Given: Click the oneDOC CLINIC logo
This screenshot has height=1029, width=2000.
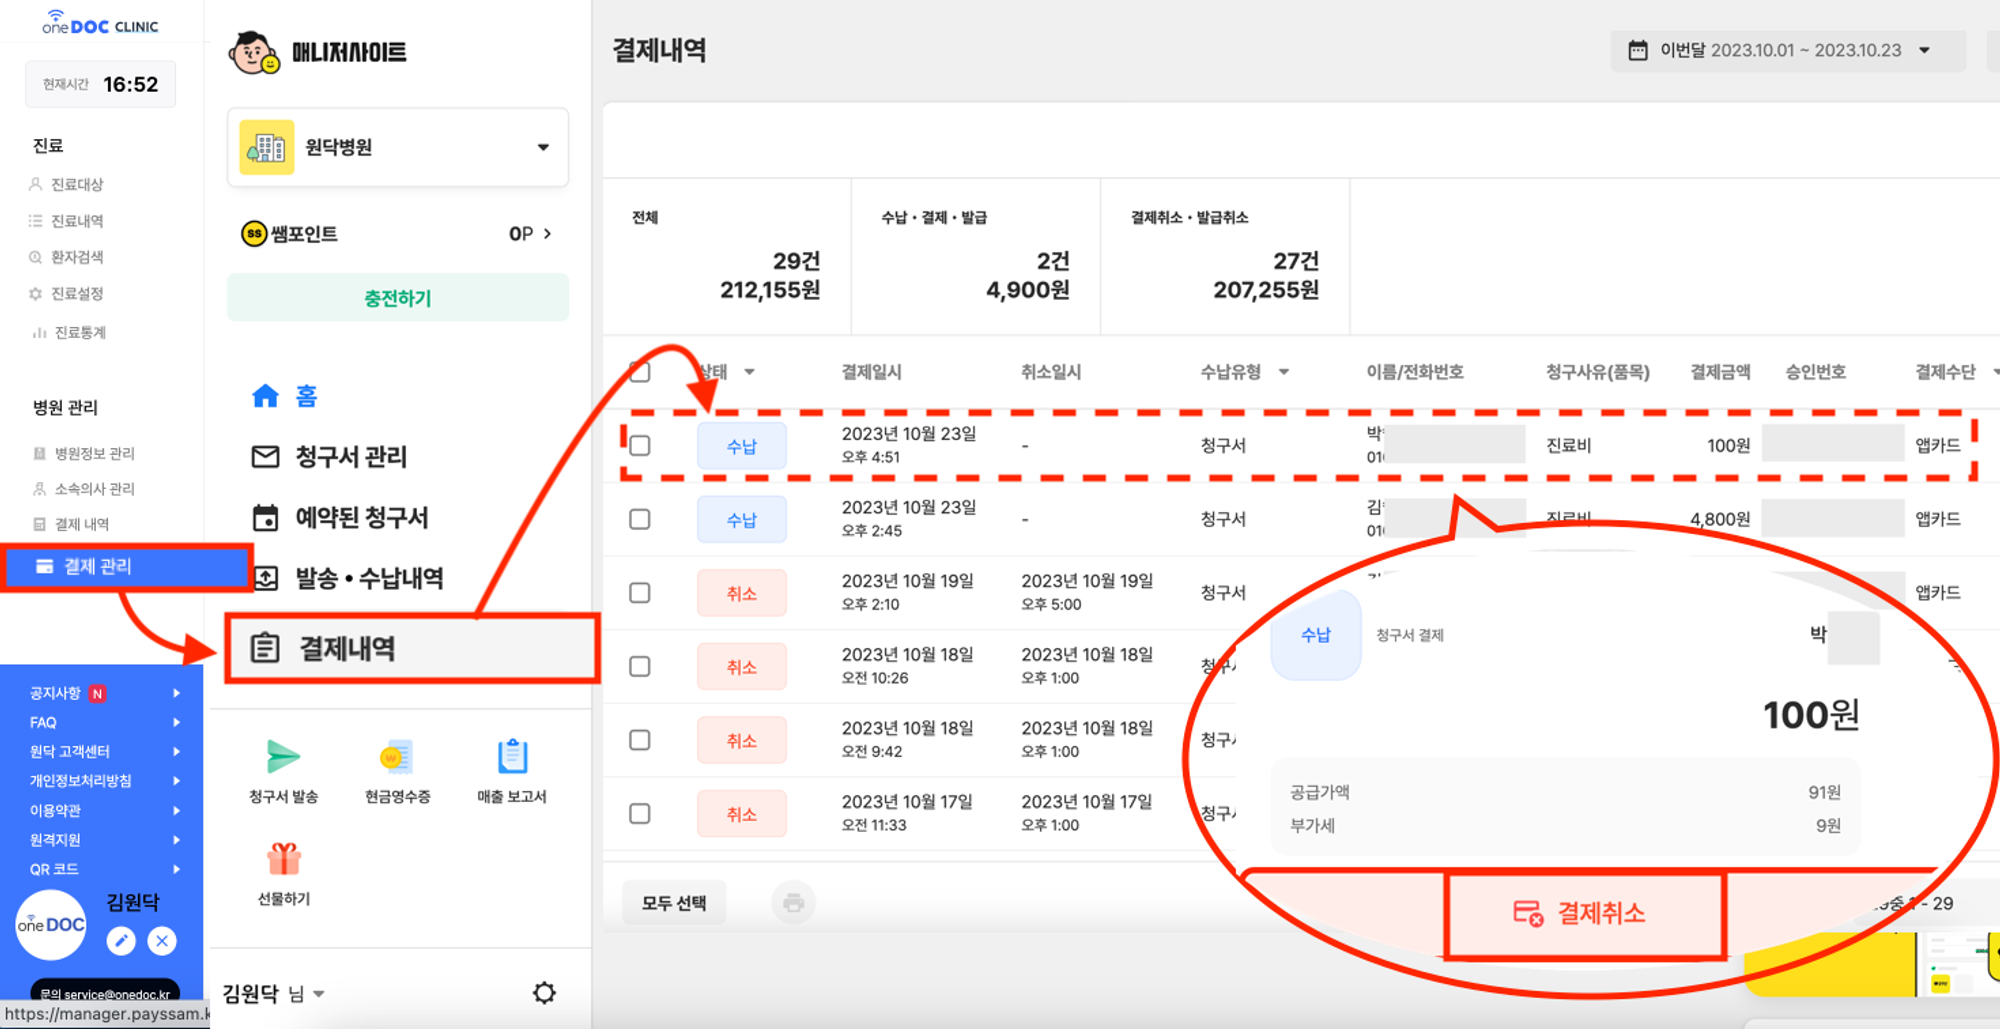Looking at the screenshot, I should point(100,23).
